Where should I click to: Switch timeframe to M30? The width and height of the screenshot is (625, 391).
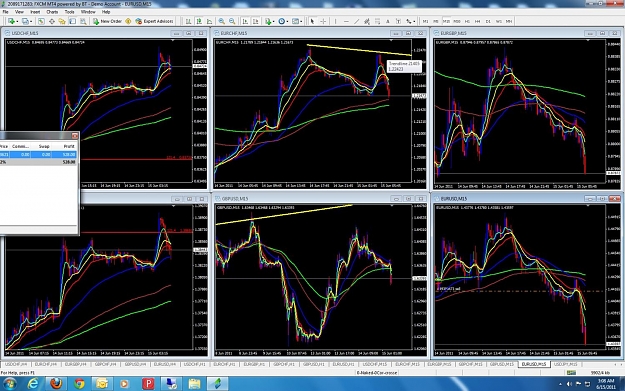point(457,21)
